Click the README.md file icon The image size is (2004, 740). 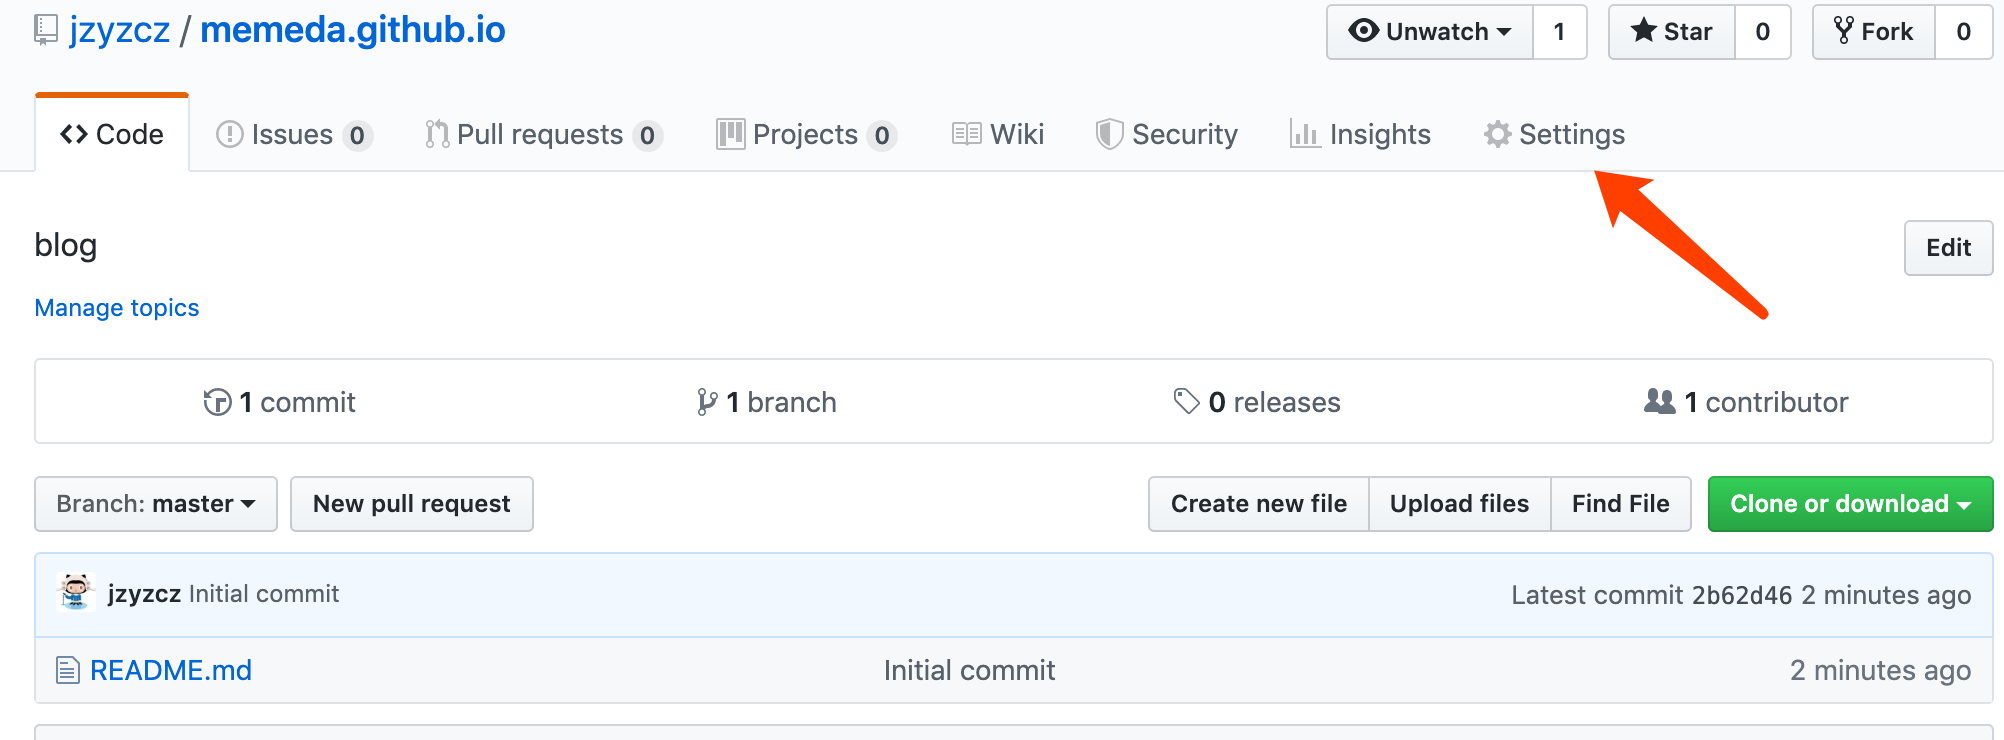67,670
